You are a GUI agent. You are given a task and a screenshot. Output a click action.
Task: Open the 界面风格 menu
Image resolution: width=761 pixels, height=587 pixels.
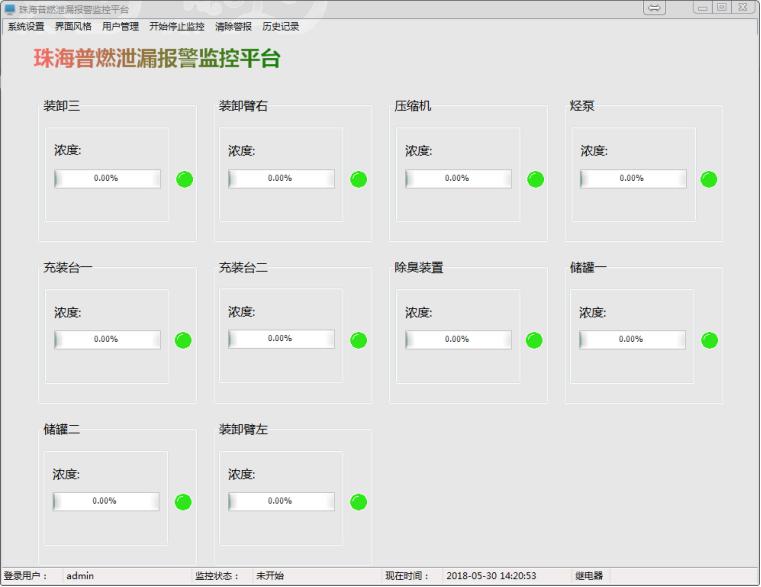(73, 26)
